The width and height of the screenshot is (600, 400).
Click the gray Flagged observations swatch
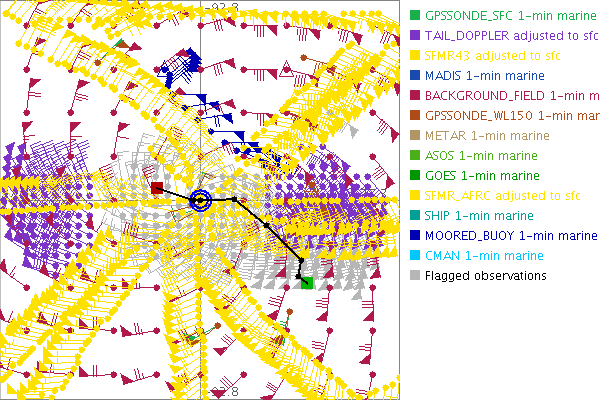click(x=415, y=276)
